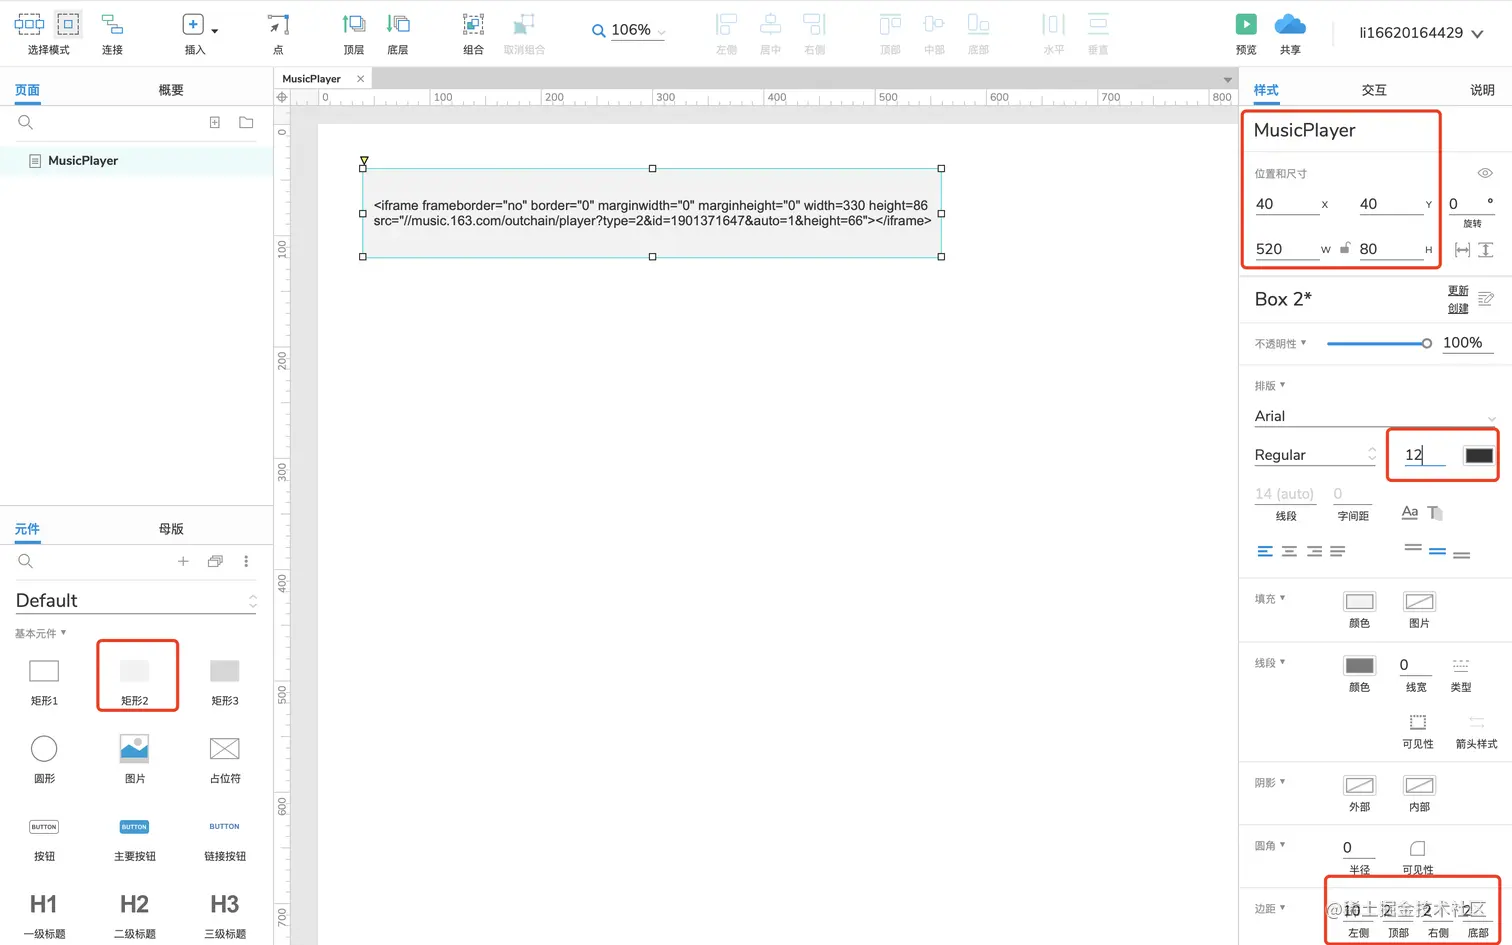The height and width of the screenshot is (945, 1512).
Task: Open the 概要 outline tab
Action: [x=171, y=90]
